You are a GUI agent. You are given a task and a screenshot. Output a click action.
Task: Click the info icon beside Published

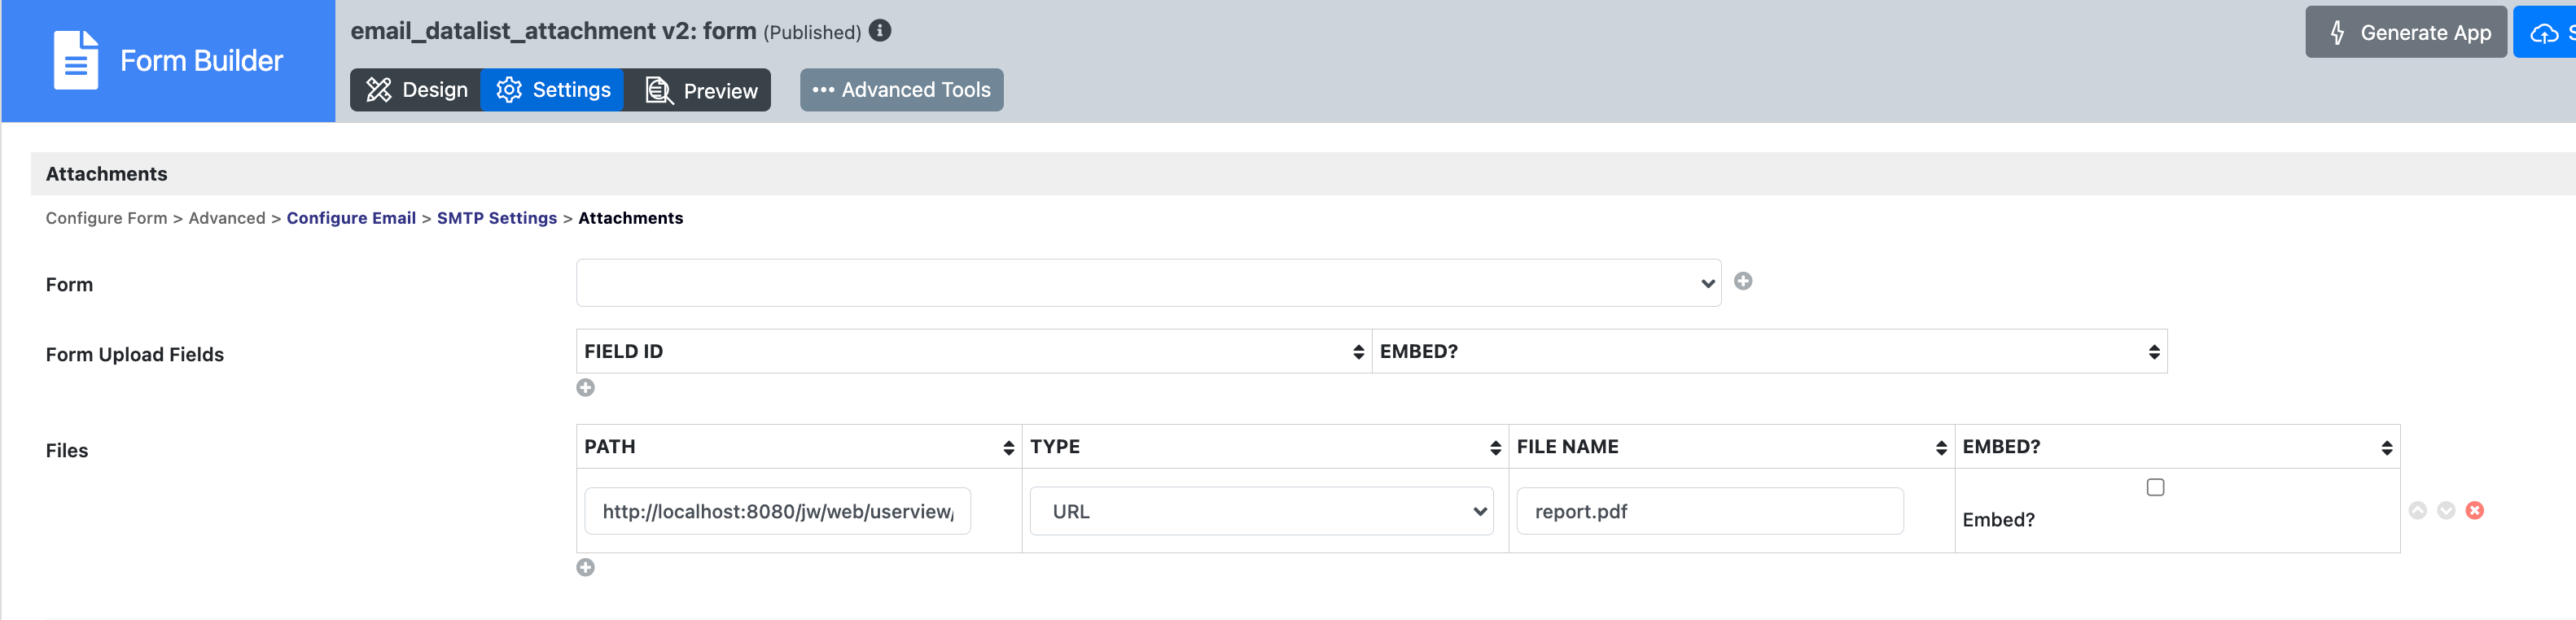tap(880, 31)
